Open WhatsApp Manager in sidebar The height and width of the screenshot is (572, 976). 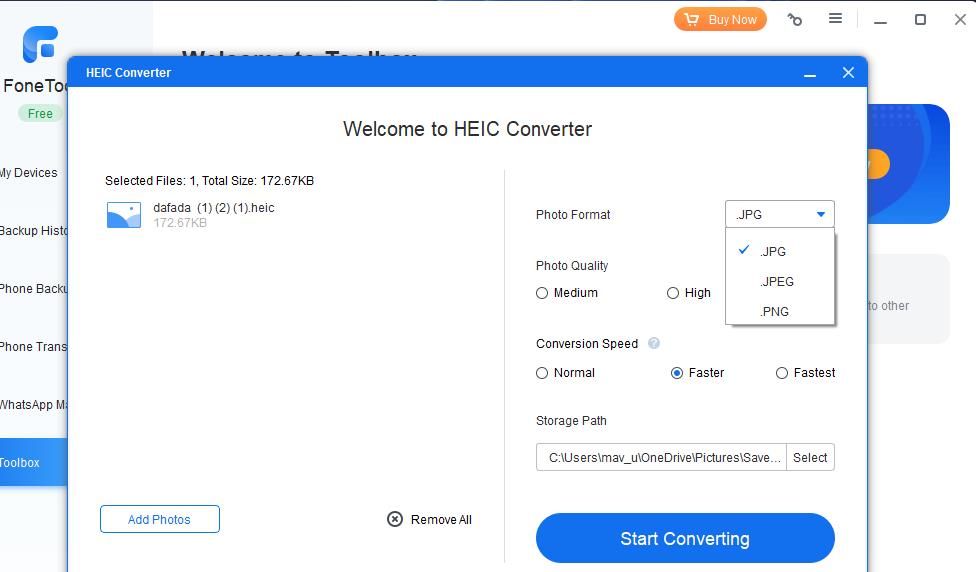pyautogui.click(x=34, y=404)
